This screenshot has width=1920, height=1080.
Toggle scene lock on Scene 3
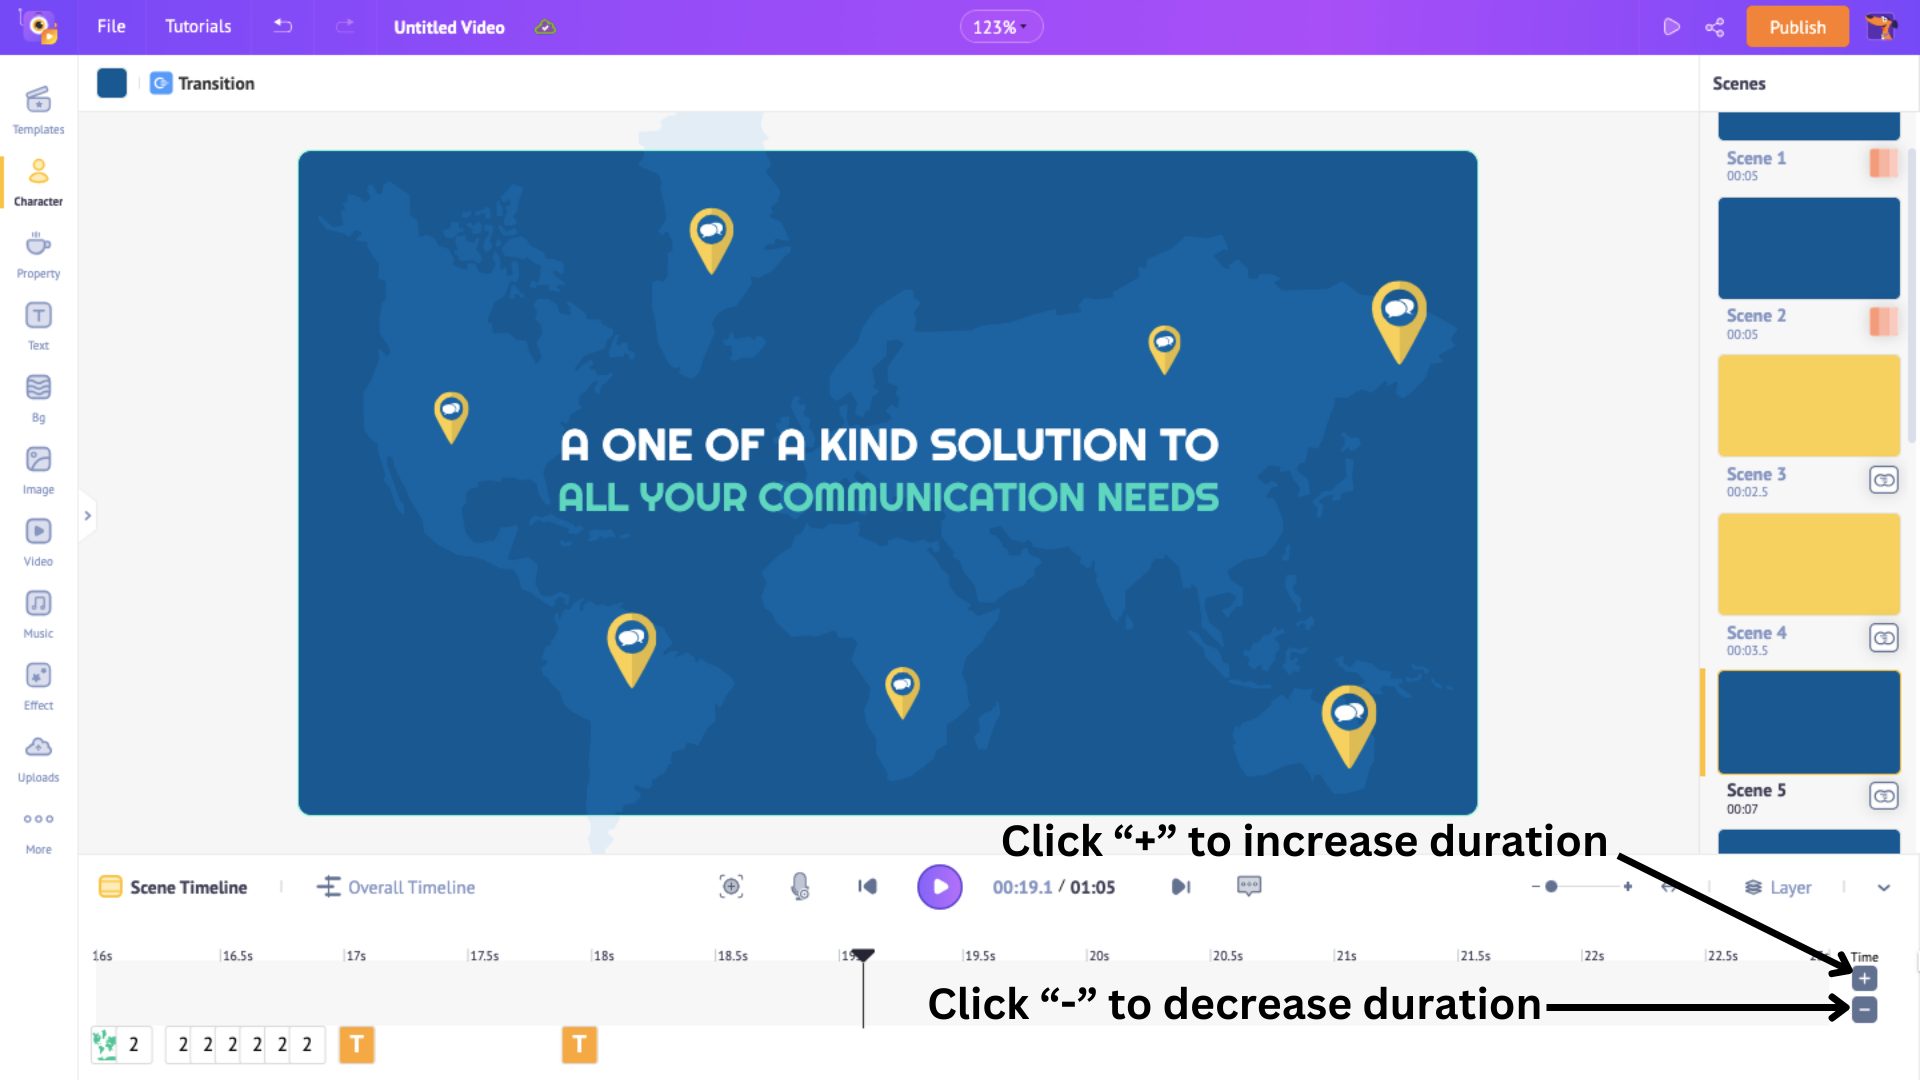coord(1883,480)
